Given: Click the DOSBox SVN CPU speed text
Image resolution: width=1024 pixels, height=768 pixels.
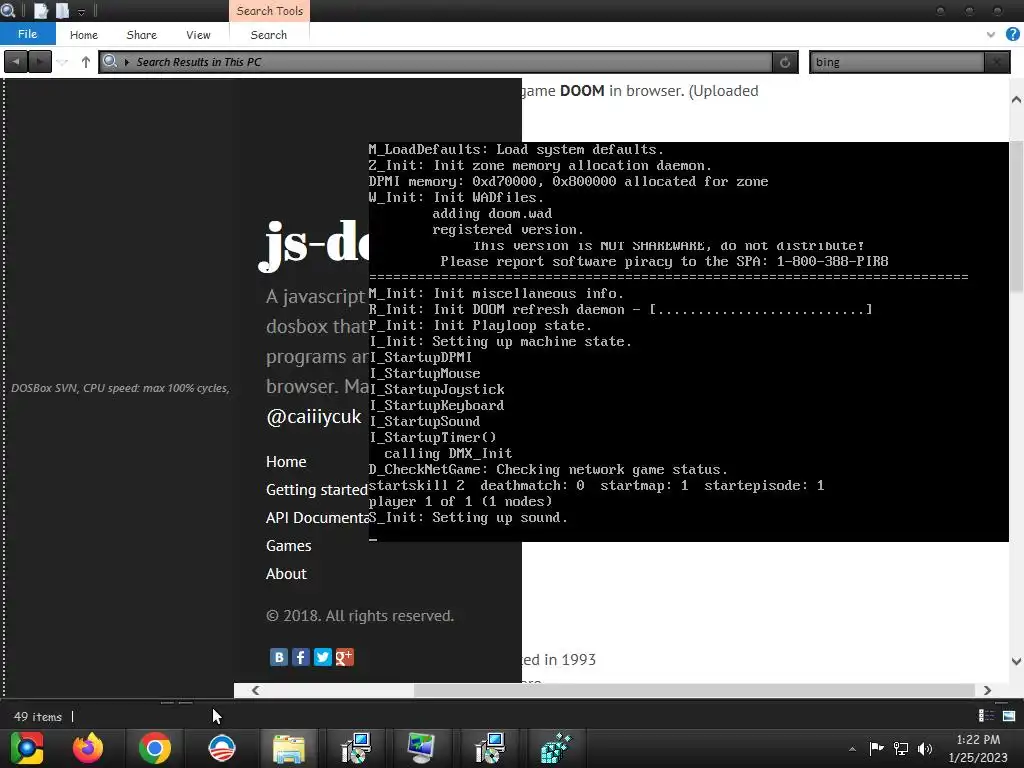Looking at the screenshot, I should [120, 388].
